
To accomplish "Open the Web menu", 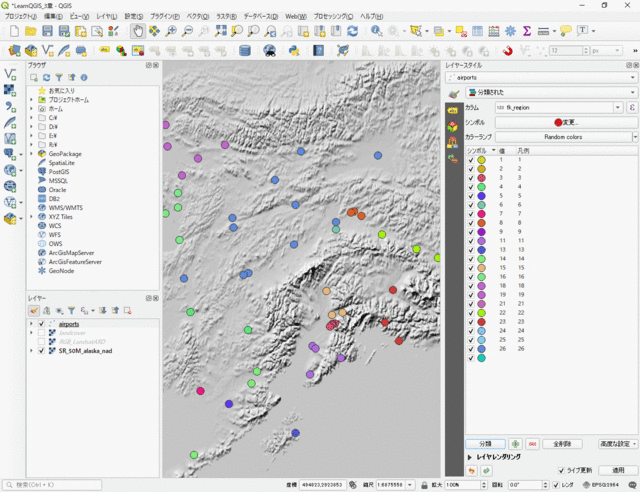I will coord(296,16).
